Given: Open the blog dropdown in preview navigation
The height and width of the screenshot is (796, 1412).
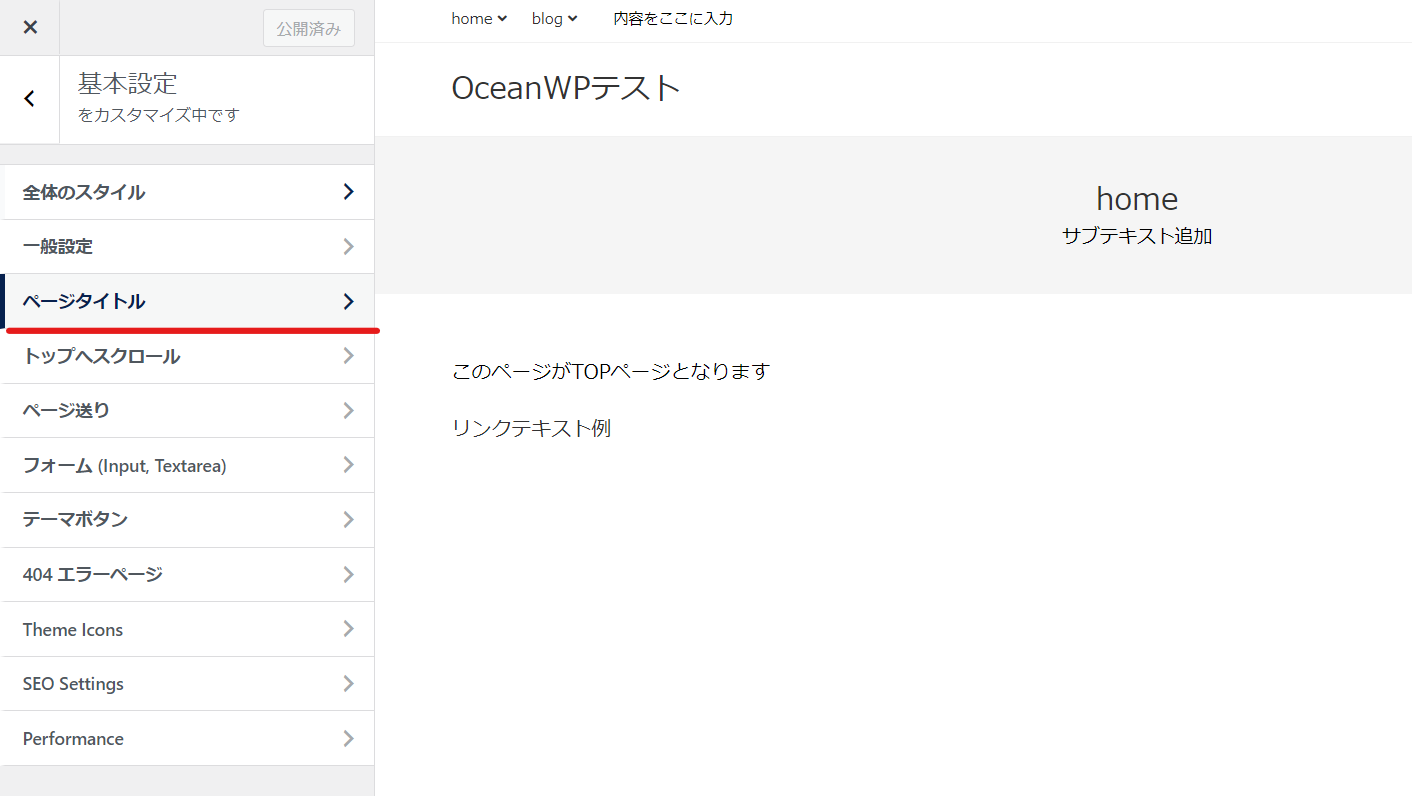Looking at the screenshot, I should (554, 18).
